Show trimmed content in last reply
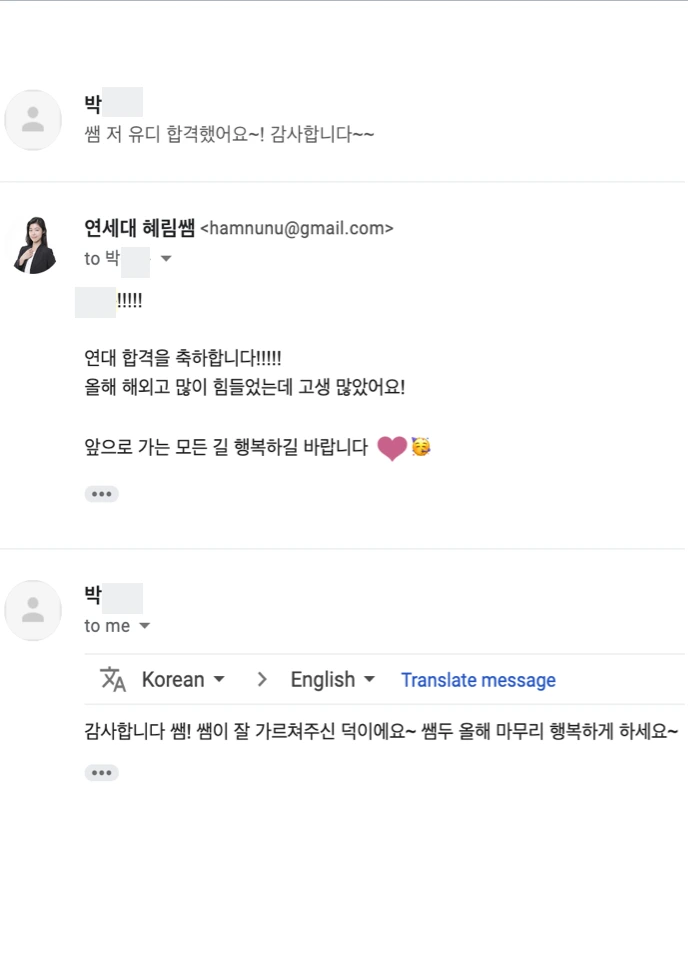The width and height of the screenshot is (688, 964). (101, 773)
